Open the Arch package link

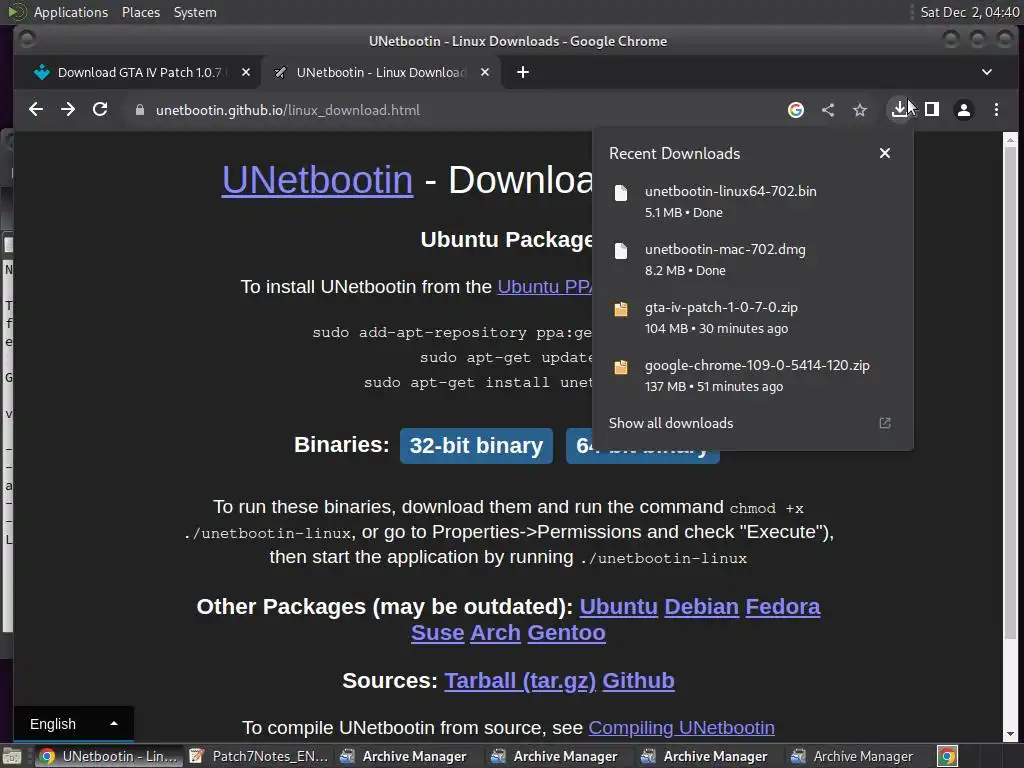495,633
